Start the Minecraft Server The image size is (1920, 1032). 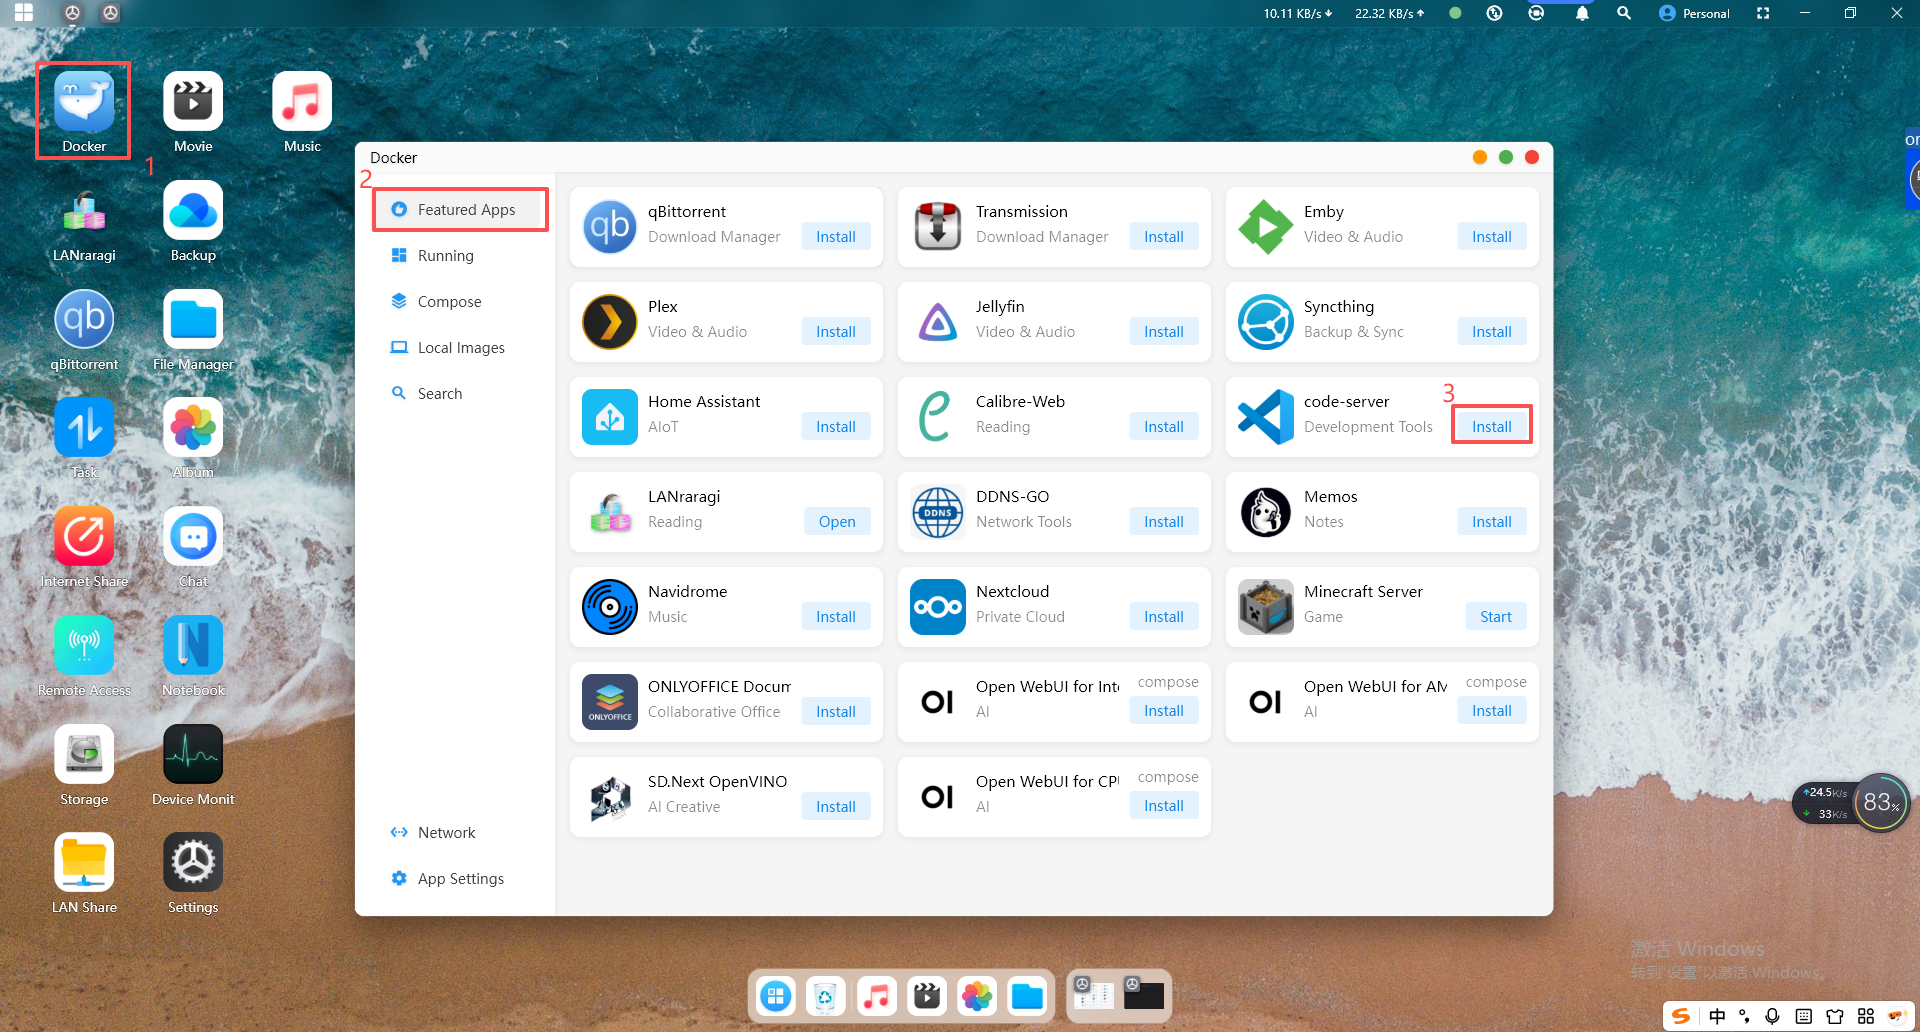(1496, 617)
